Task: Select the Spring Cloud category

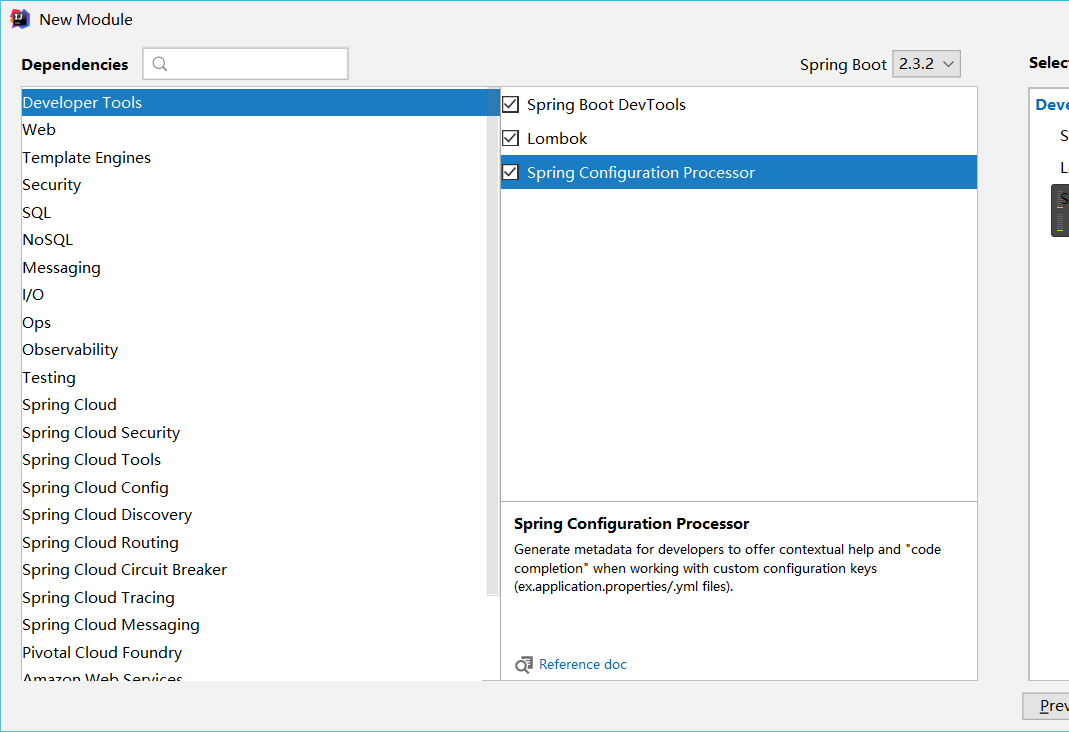Action: (x=254, y=405)
